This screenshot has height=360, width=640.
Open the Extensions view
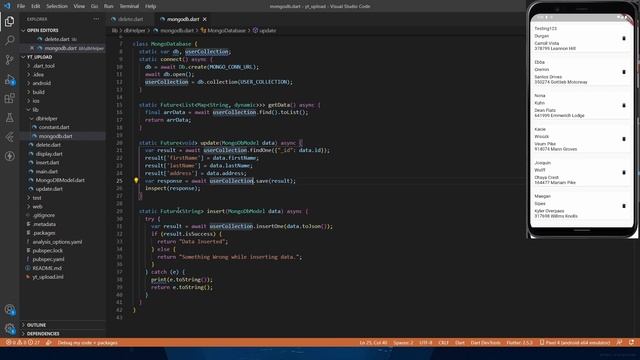(x=9, y=98)
